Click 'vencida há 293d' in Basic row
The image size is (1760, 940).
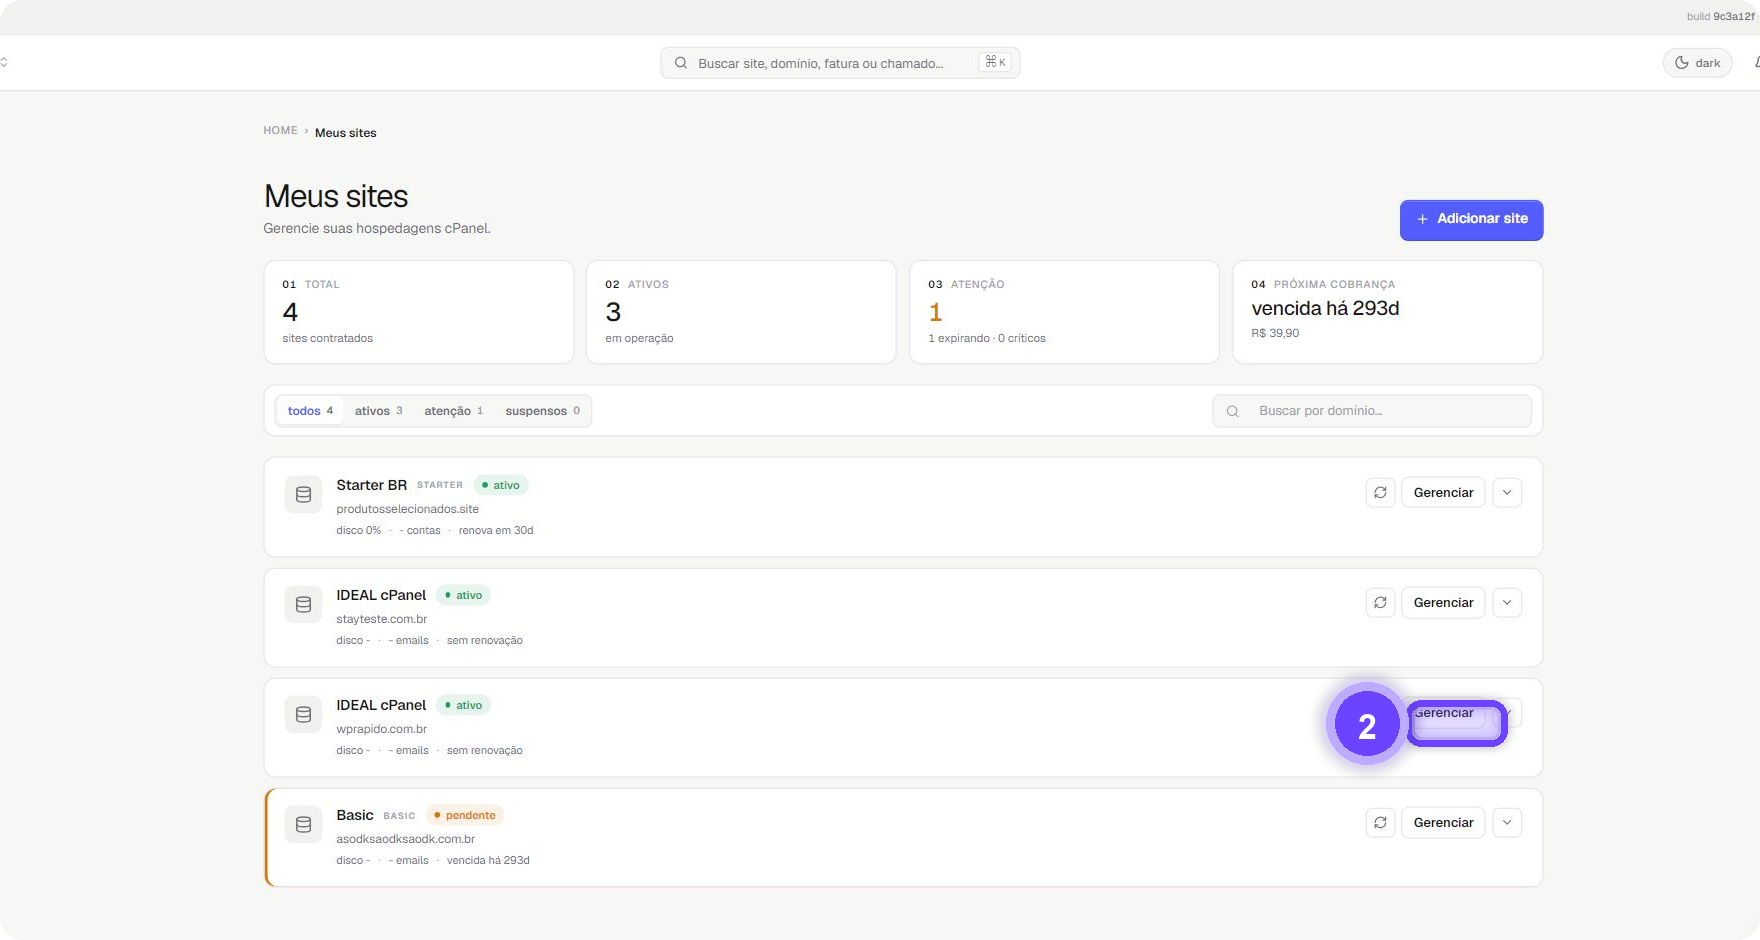click(x=488, y=861)
